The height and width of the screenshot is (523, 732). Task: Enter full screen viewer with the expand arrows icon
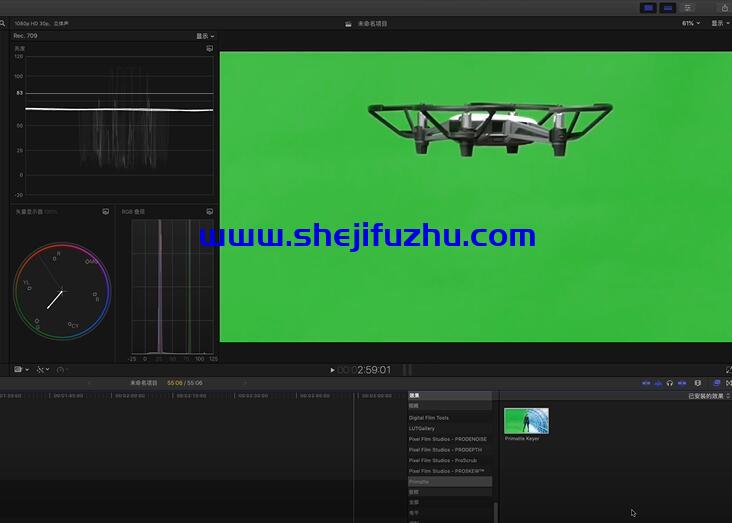(728, 370)
